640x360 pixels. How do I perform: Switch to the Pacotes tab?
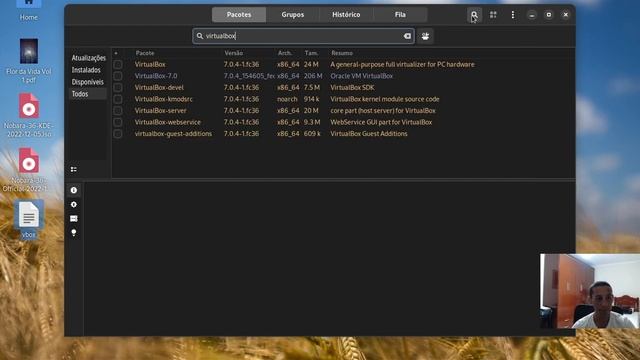(239, 15)
